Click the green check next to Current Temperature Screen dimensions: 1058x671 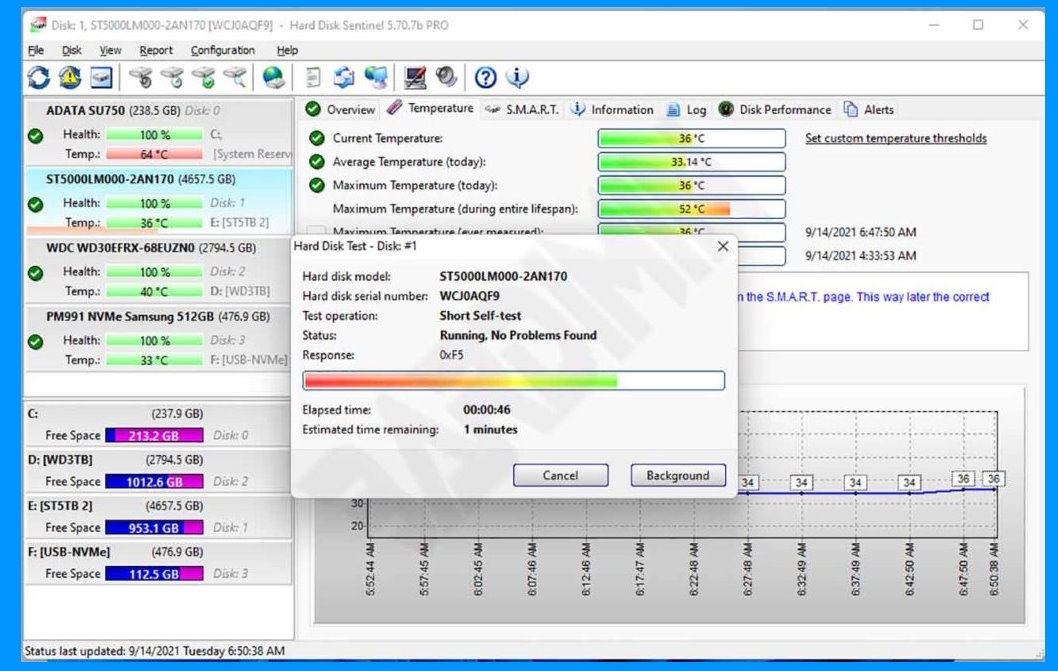(x=316, y=138)
